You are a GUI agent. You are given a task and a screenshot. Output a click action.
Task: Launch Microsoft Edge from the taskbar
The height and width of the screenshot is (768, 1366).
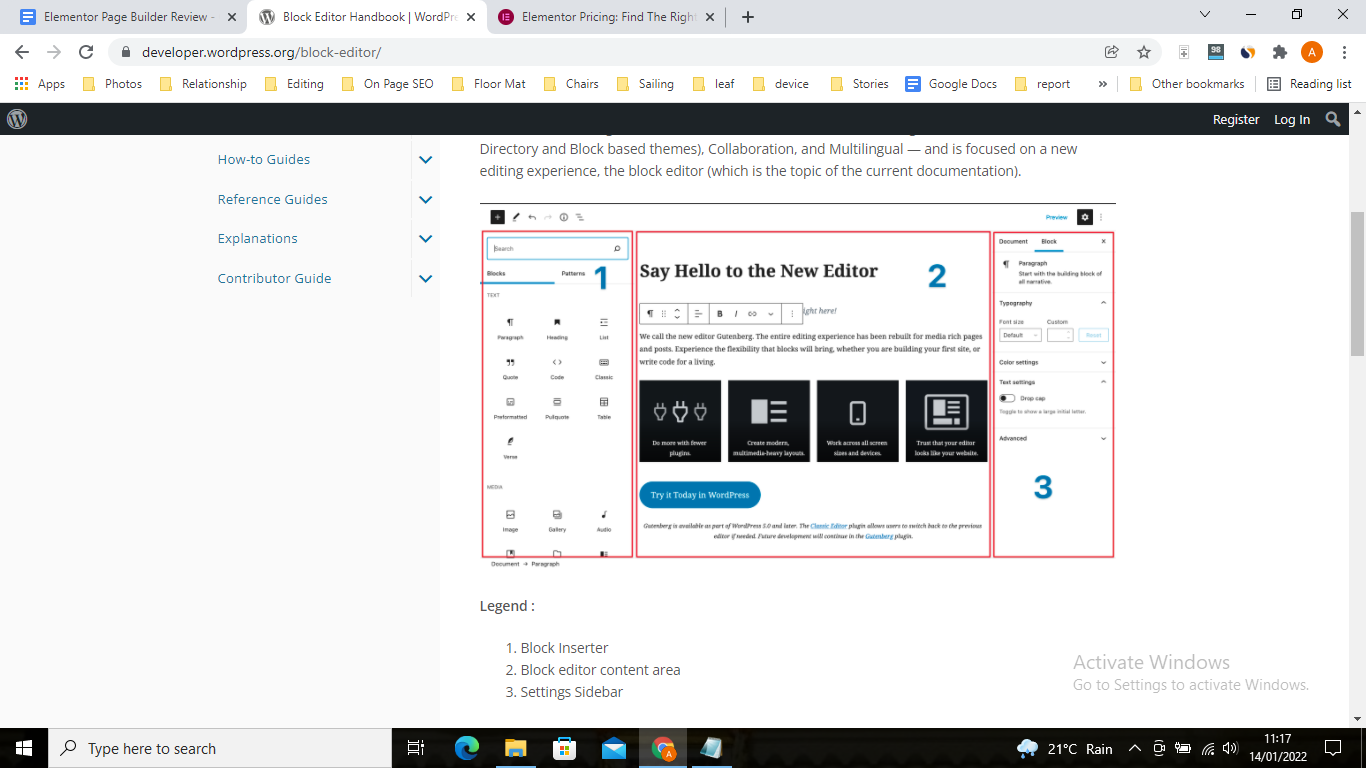[467, 748]
